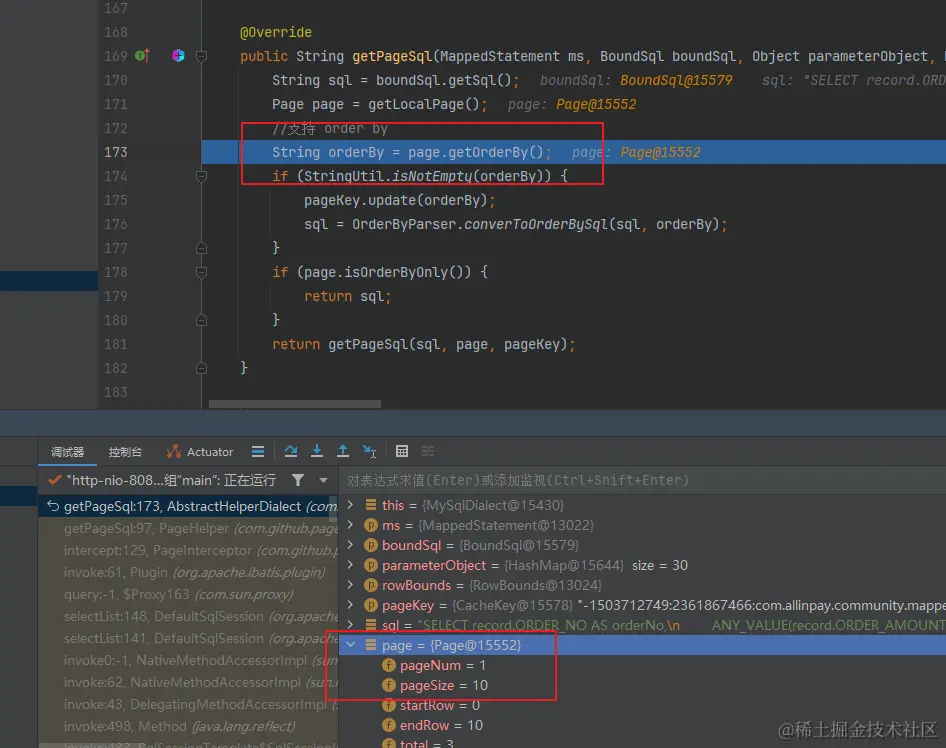This screenshot has height=748, width=946.
Task: Select frame getPageSql:97, PageHelper
Action: tap(188, 528)
